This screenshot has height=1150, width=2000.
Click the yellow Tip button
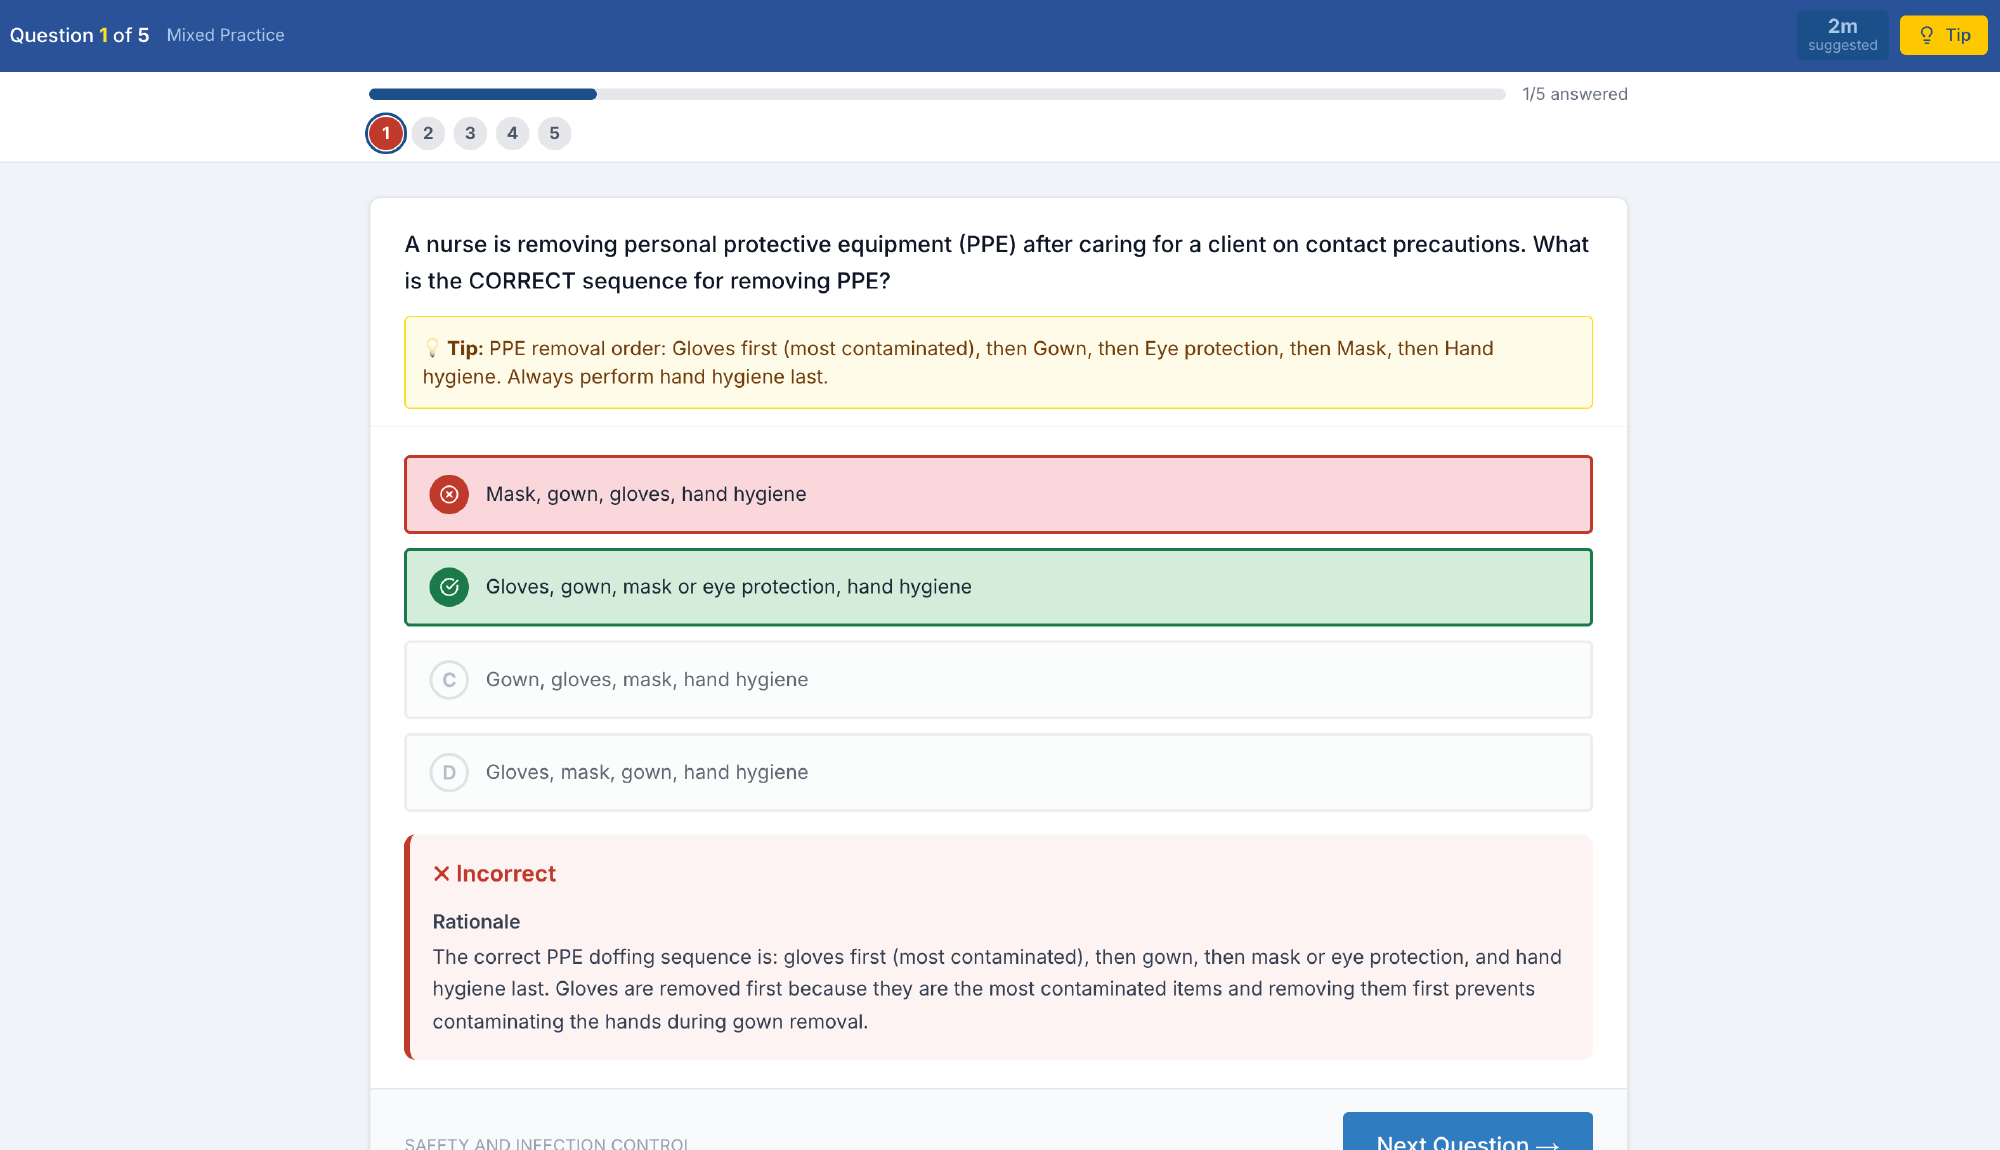click(1943, 35)
